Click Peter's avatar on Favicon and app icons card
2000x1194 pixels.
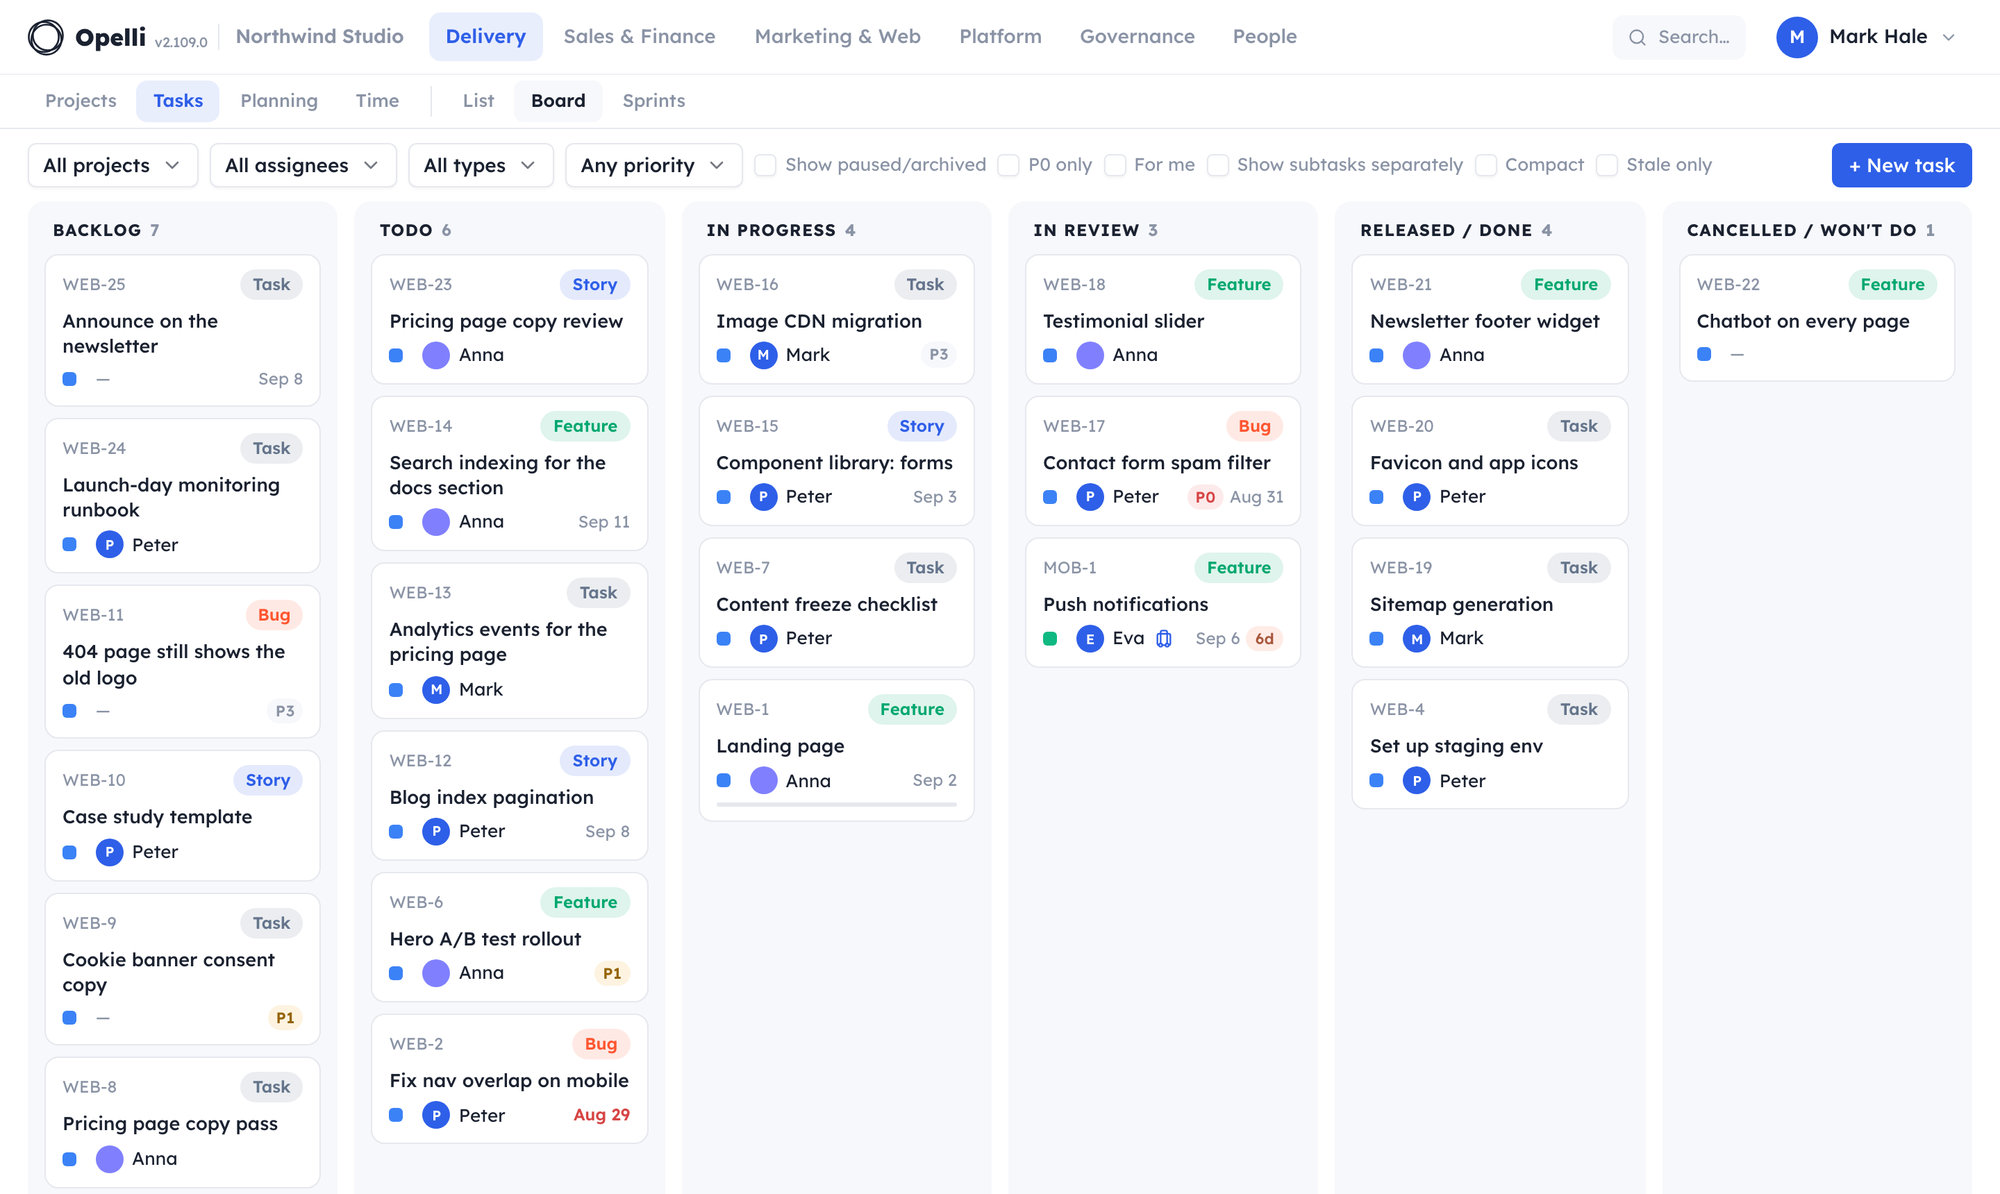coord(1416,497)
